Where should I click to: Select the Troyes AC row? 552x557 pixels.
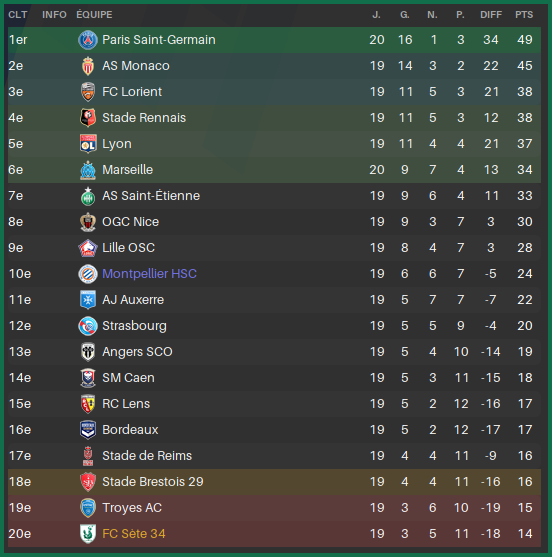pyautogui.click(x=274, y=508)
